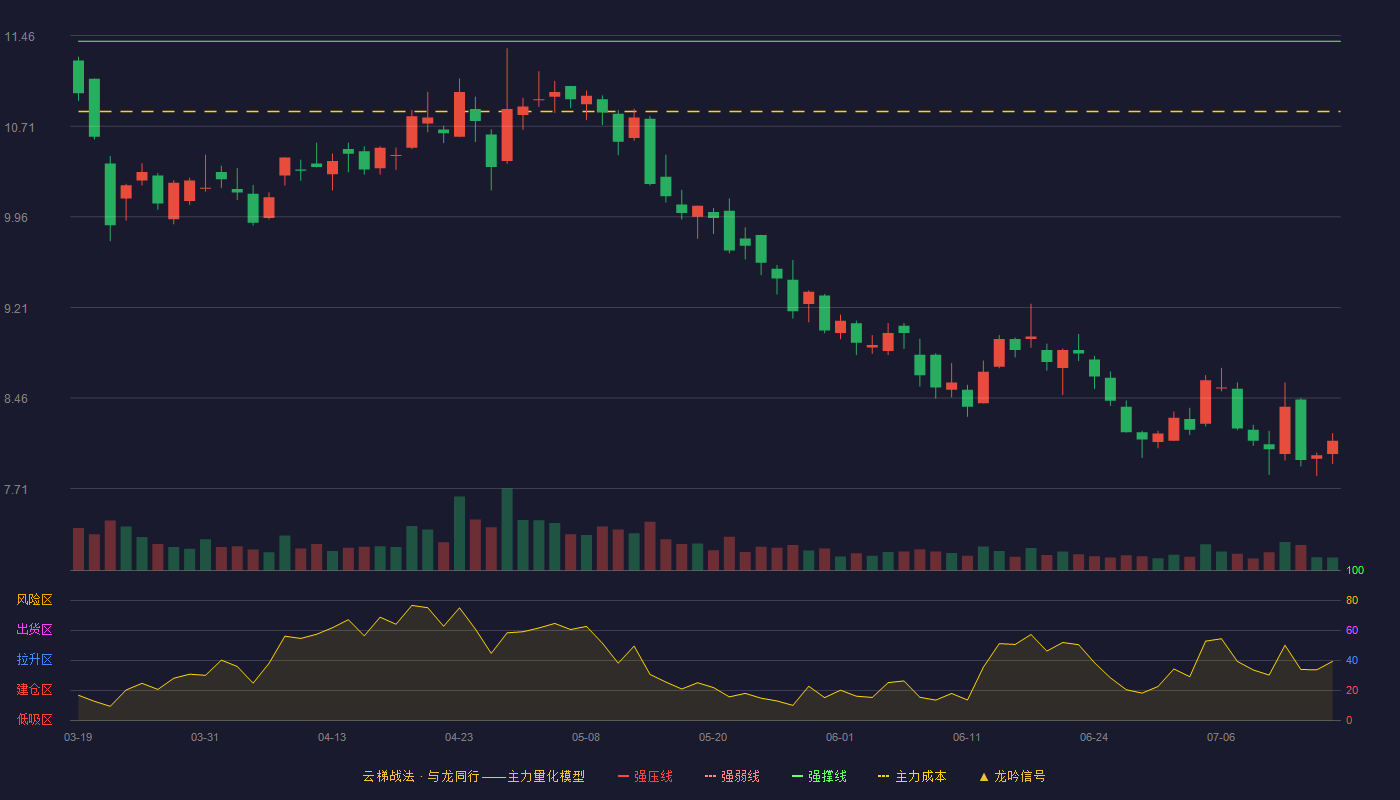The image size is (1400, 800).
Task: Click the 05-20 date label
Action: point(713,737)
